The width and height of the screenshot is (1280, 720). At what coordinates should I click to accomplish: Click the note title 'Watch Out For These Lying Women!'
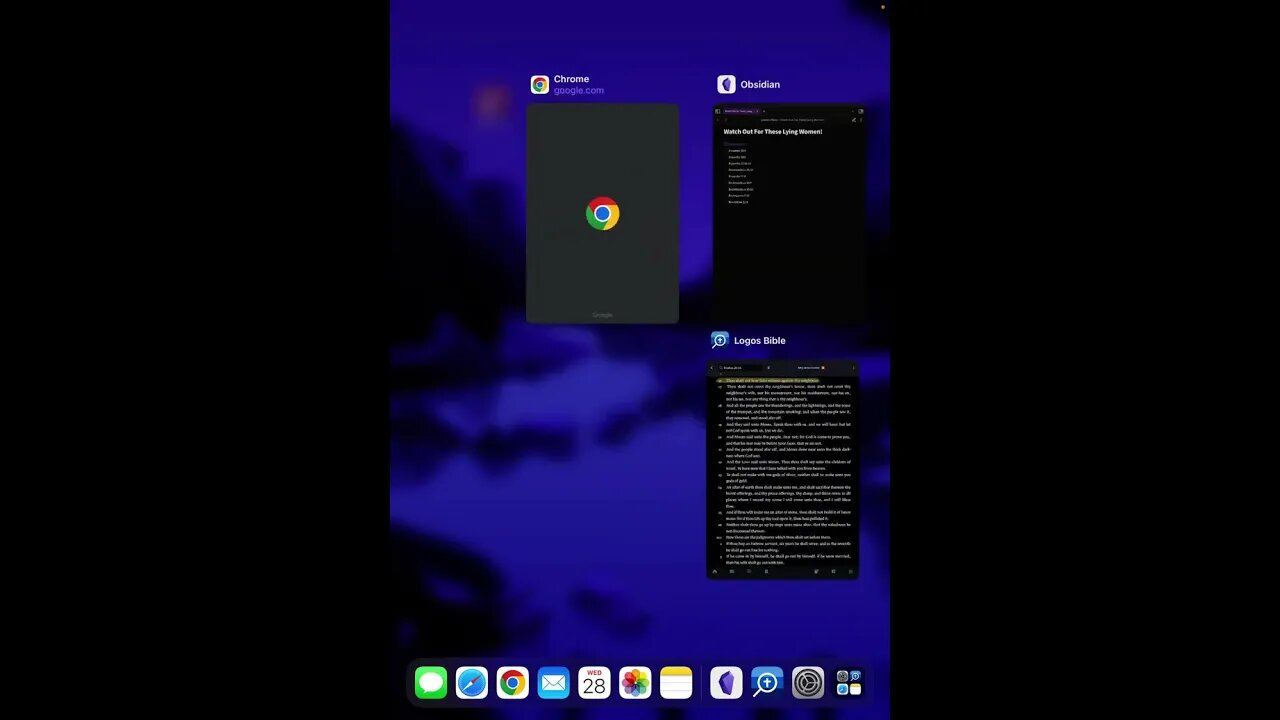pos(773,132)
